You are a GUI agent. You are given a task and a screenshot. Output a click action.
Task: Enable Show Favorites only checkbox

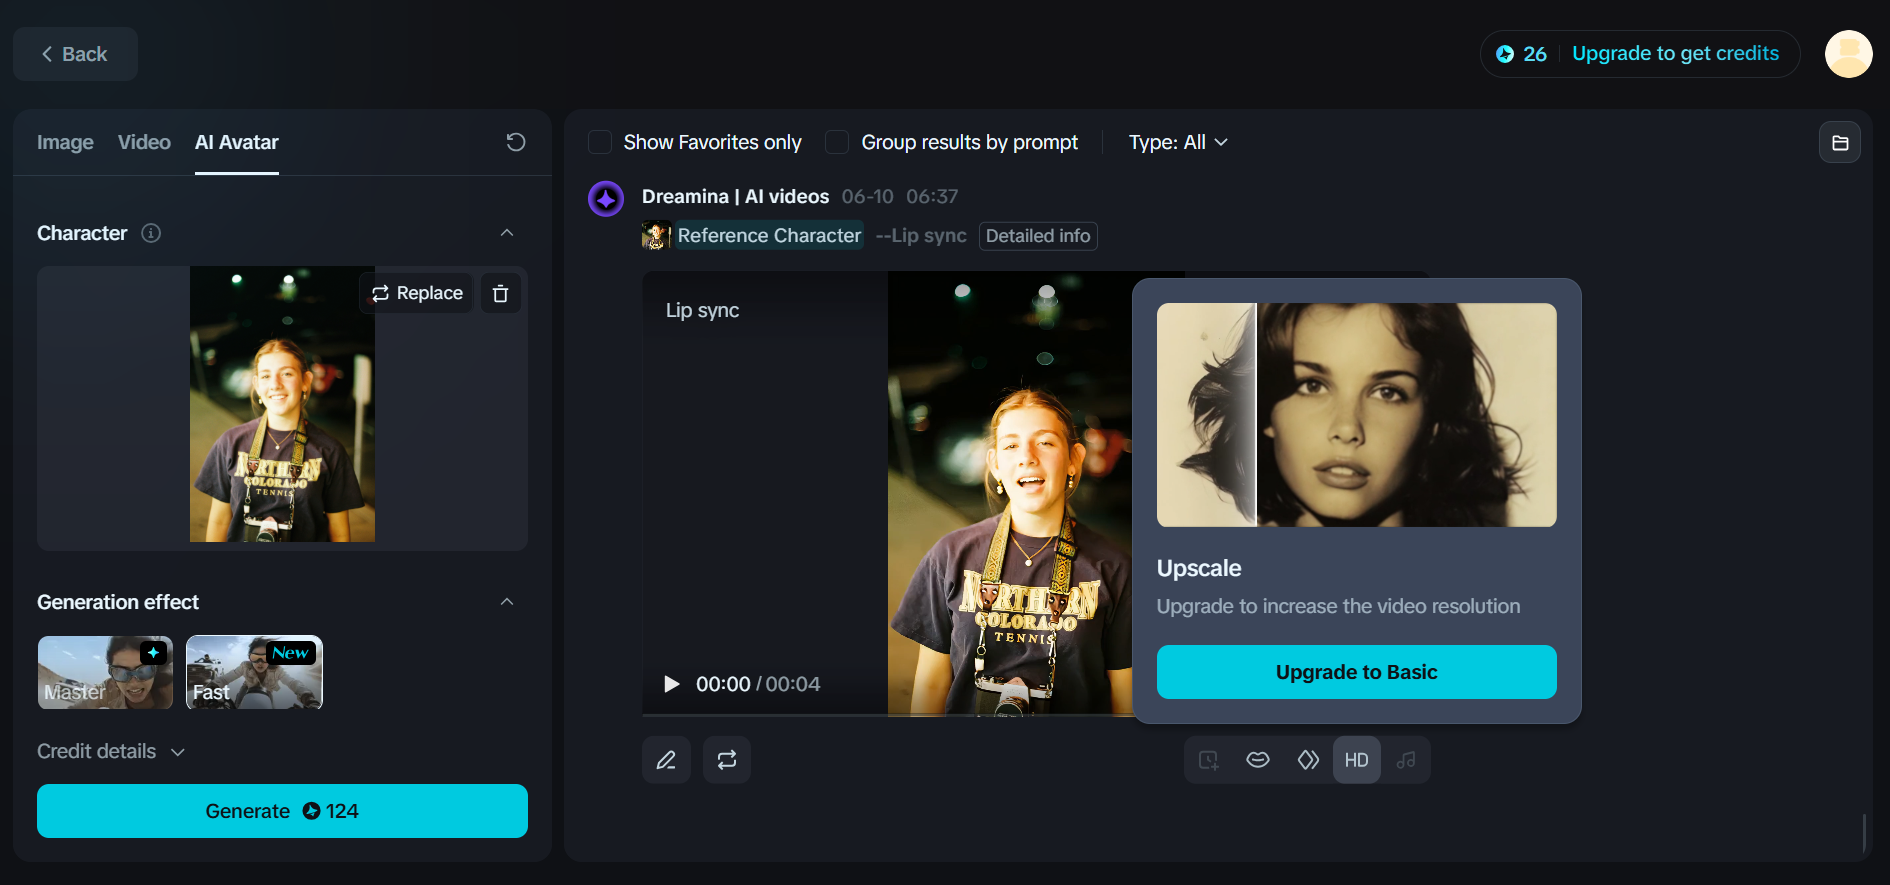pos(600,142)
